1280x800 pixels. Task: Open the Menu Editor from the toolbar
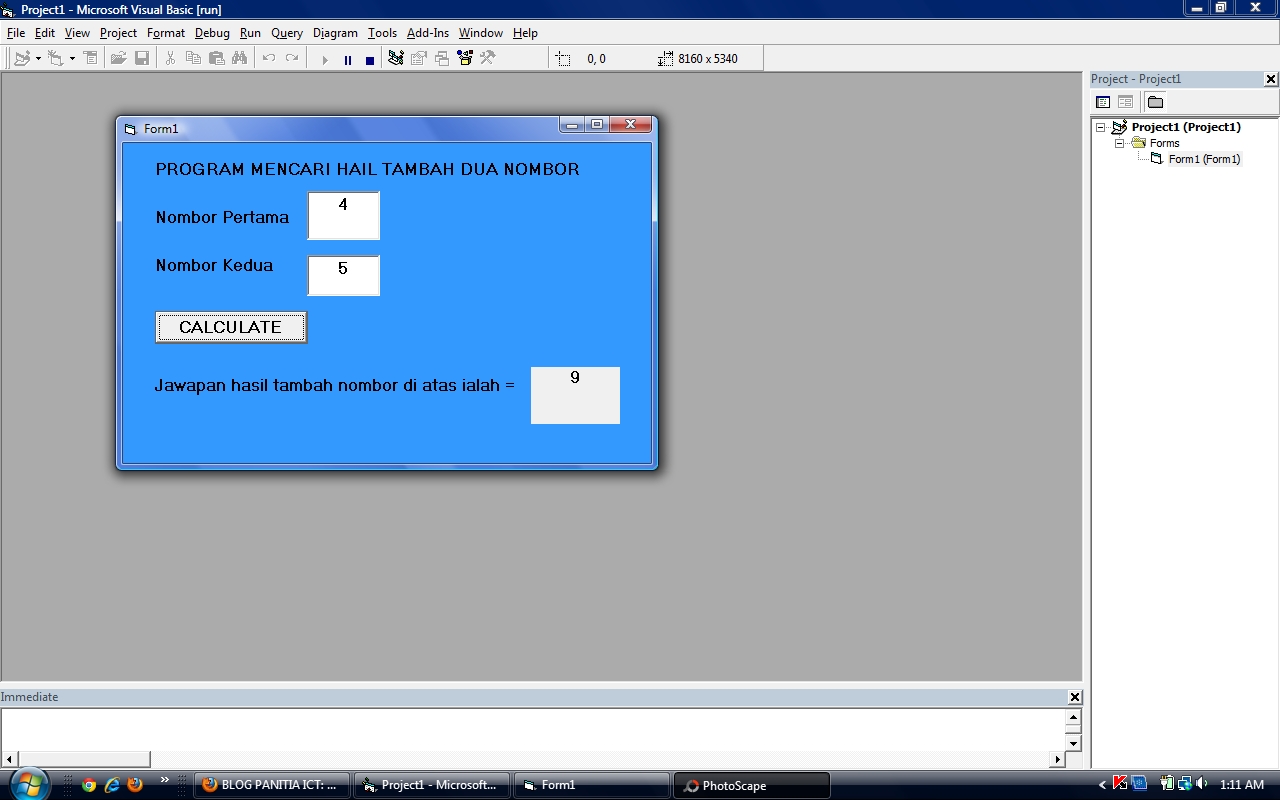click(91, 59)
